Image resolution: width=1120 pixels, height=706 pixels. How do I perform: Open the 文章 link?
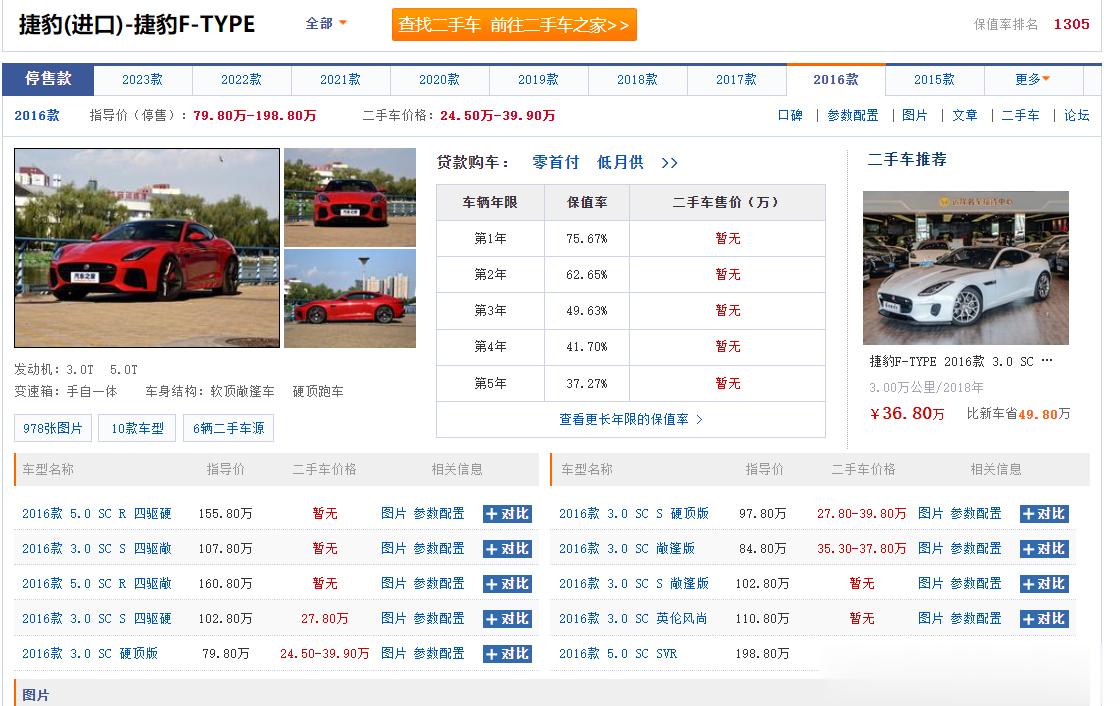tap(964, 115)
